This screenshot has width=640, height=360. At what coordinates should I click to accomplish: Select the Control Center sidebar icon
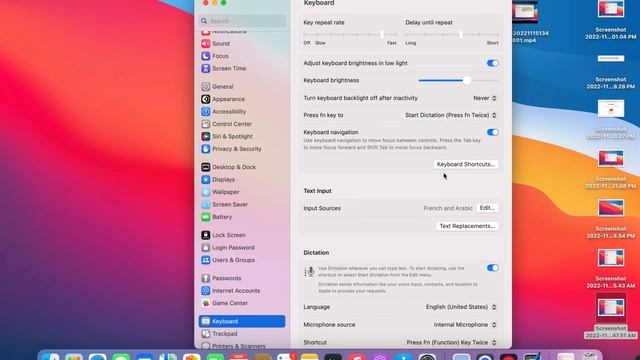click(x=206, y=124)
